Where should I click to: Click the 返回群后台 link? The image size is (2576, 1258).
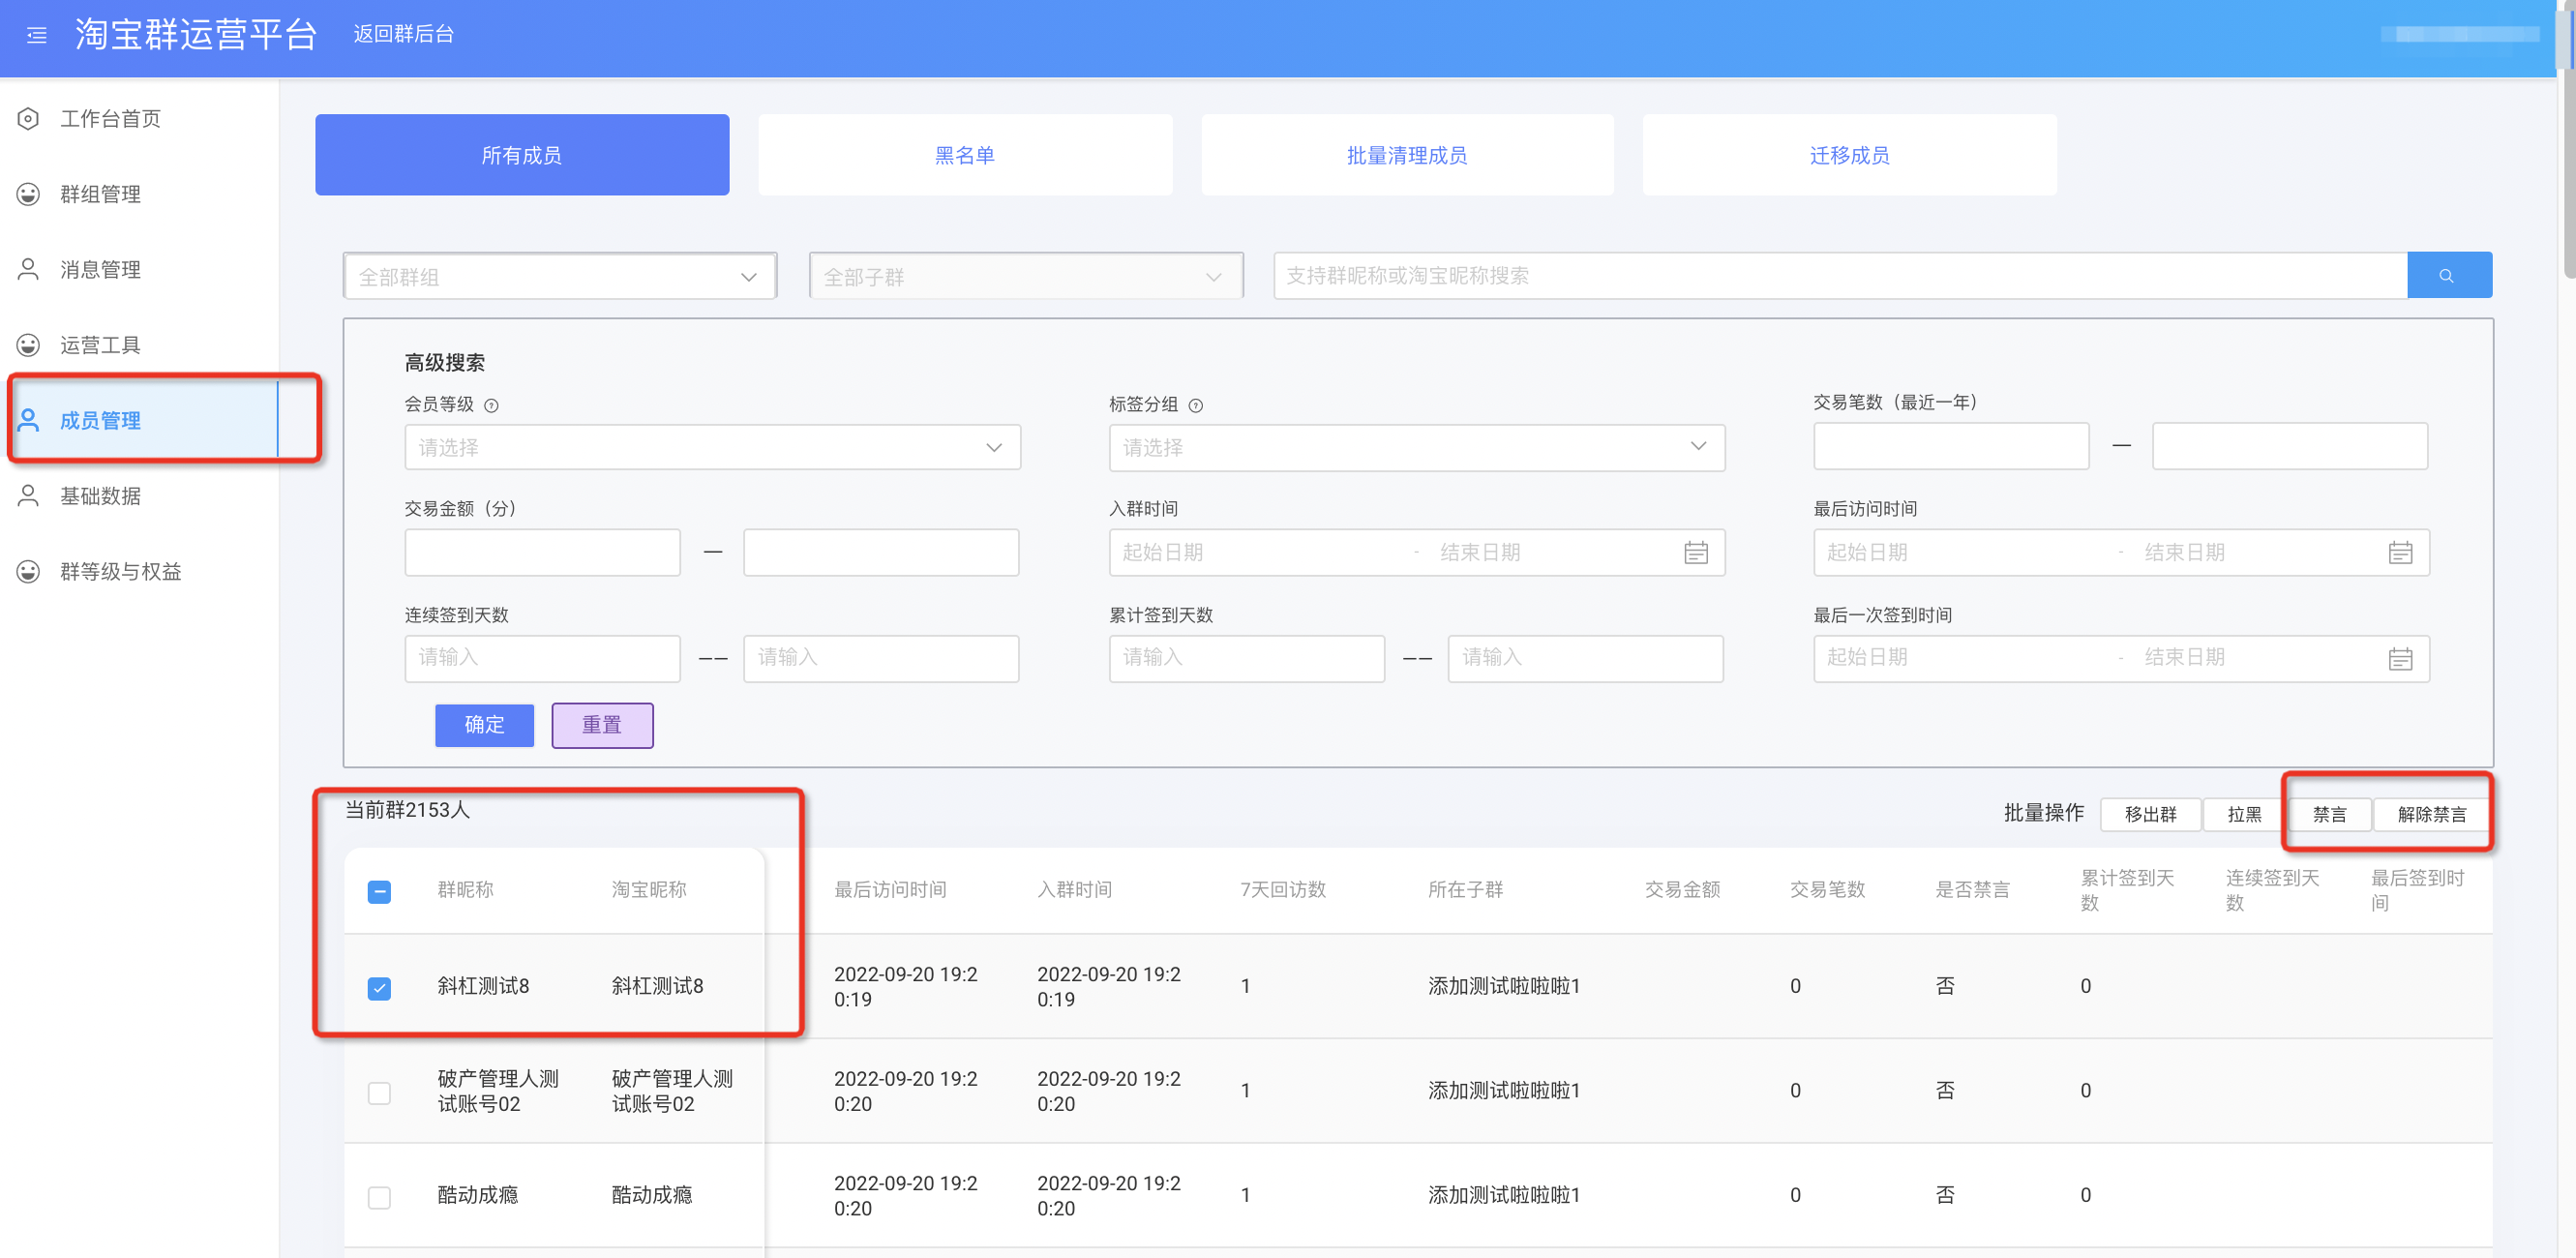pyautogui.click(x=403, y=34)
